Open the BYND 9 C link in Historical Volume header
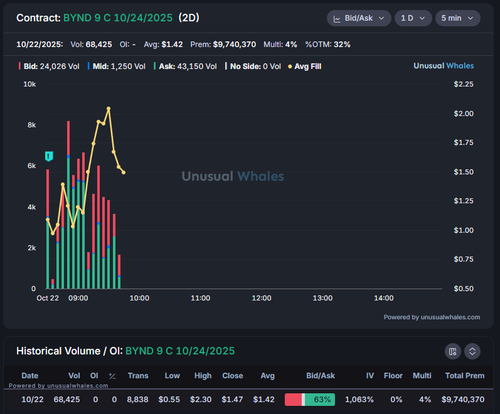The image size is (500, 414). pos(180,351)
